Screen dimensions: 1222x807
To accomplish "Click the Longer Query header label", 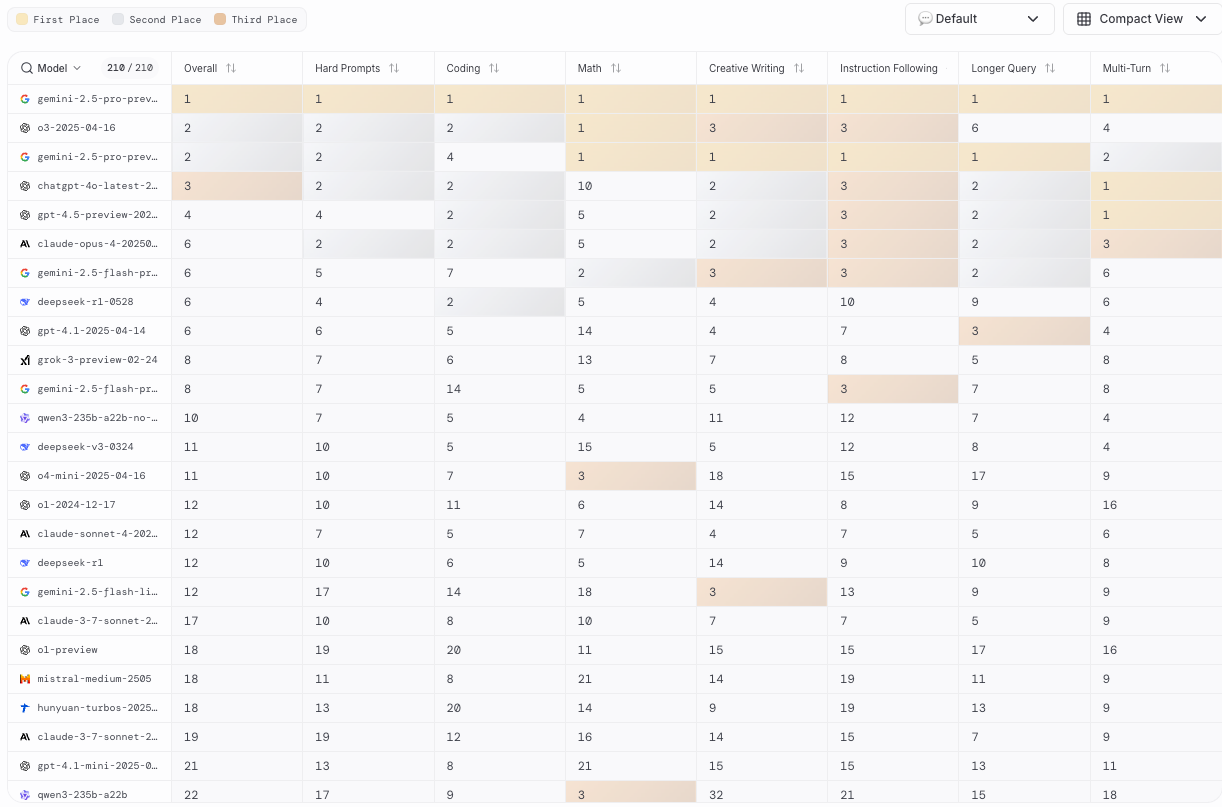I will click(x=1003, y=68).
